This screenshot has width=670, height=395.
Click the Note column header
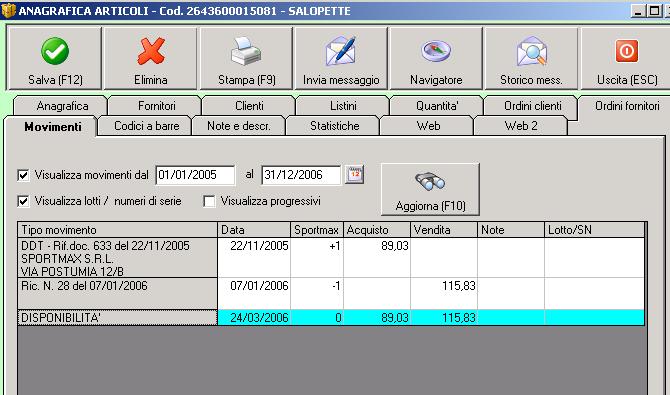tap(511, 230)
